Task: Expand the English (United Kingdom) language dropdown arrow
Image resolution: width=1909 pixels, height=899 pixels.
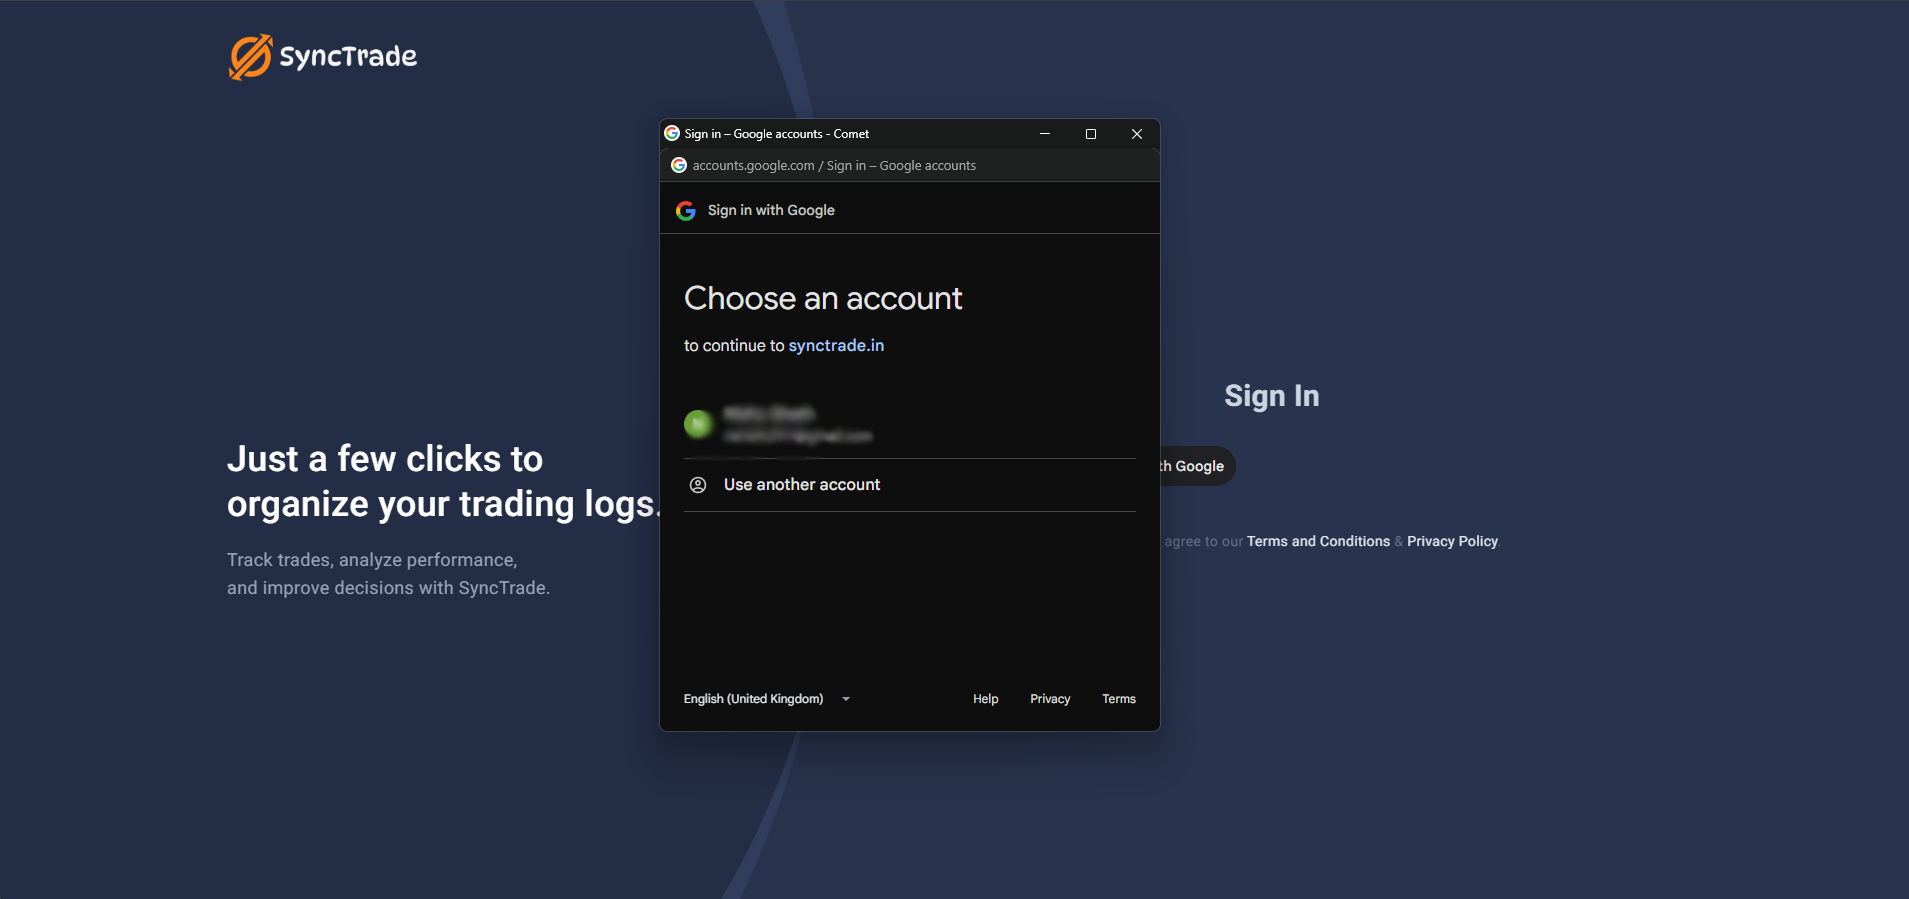Action: (846, 699)
